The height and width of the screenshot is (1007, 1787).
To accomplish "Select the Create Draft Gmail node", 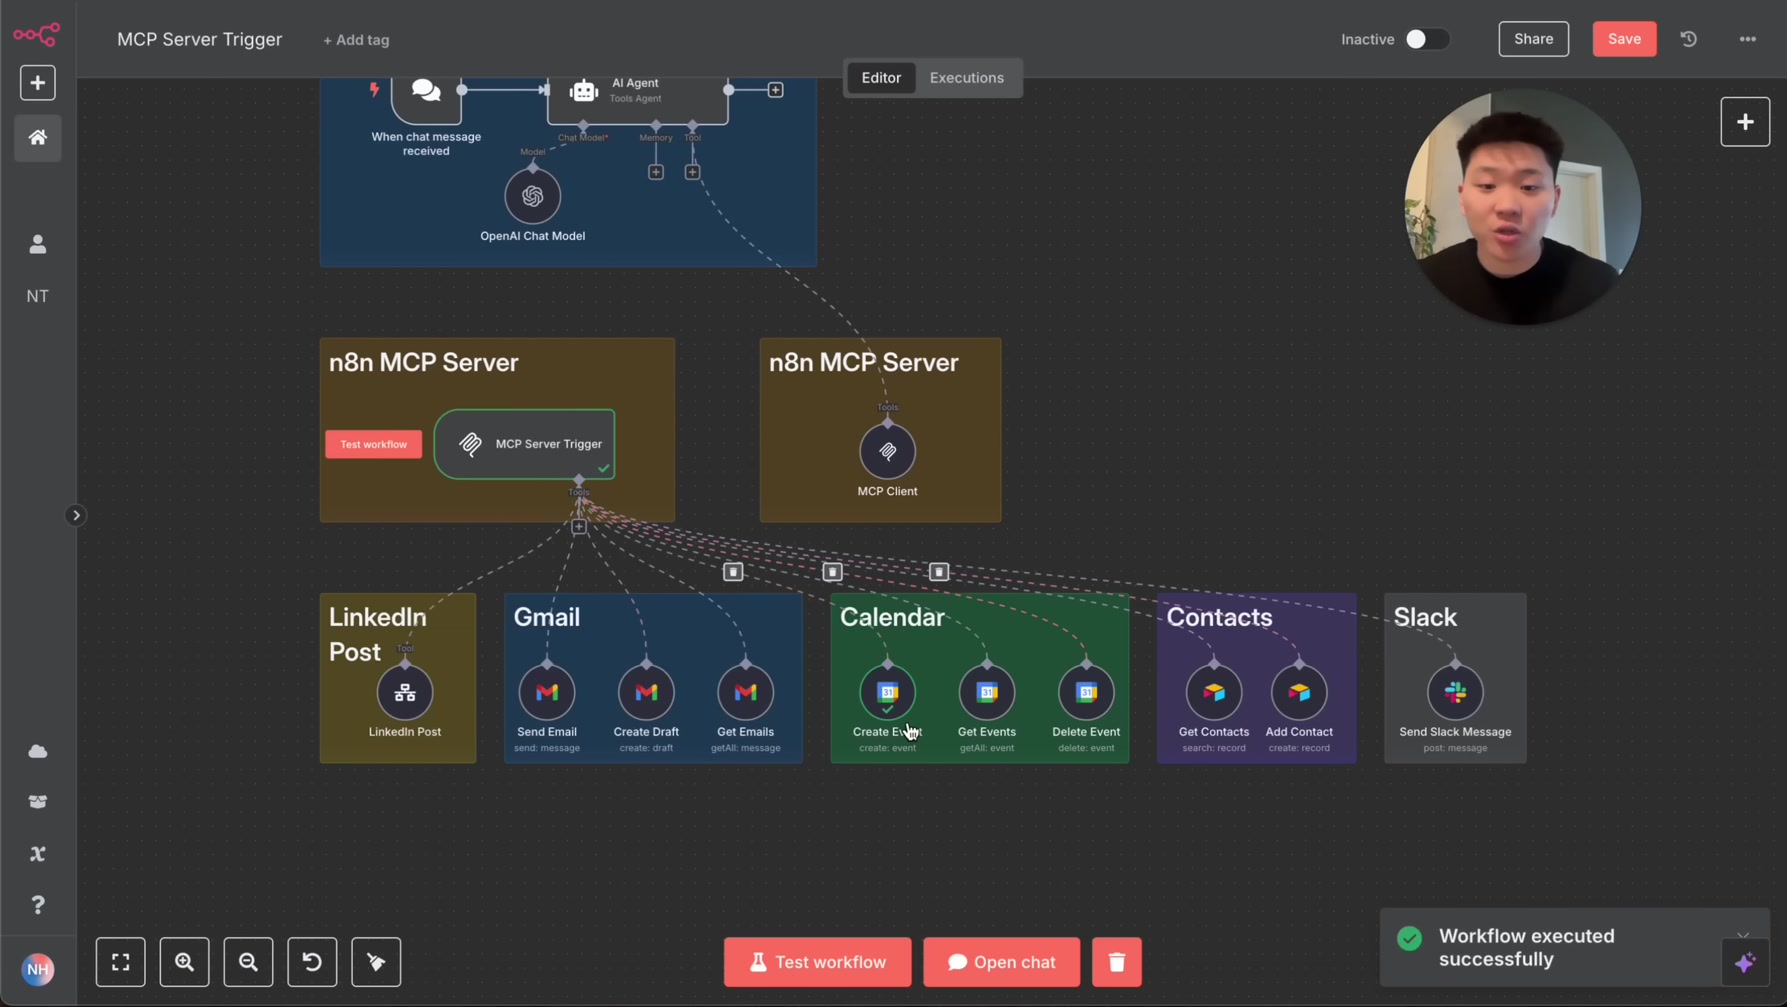I will click(x=646, y=692).
